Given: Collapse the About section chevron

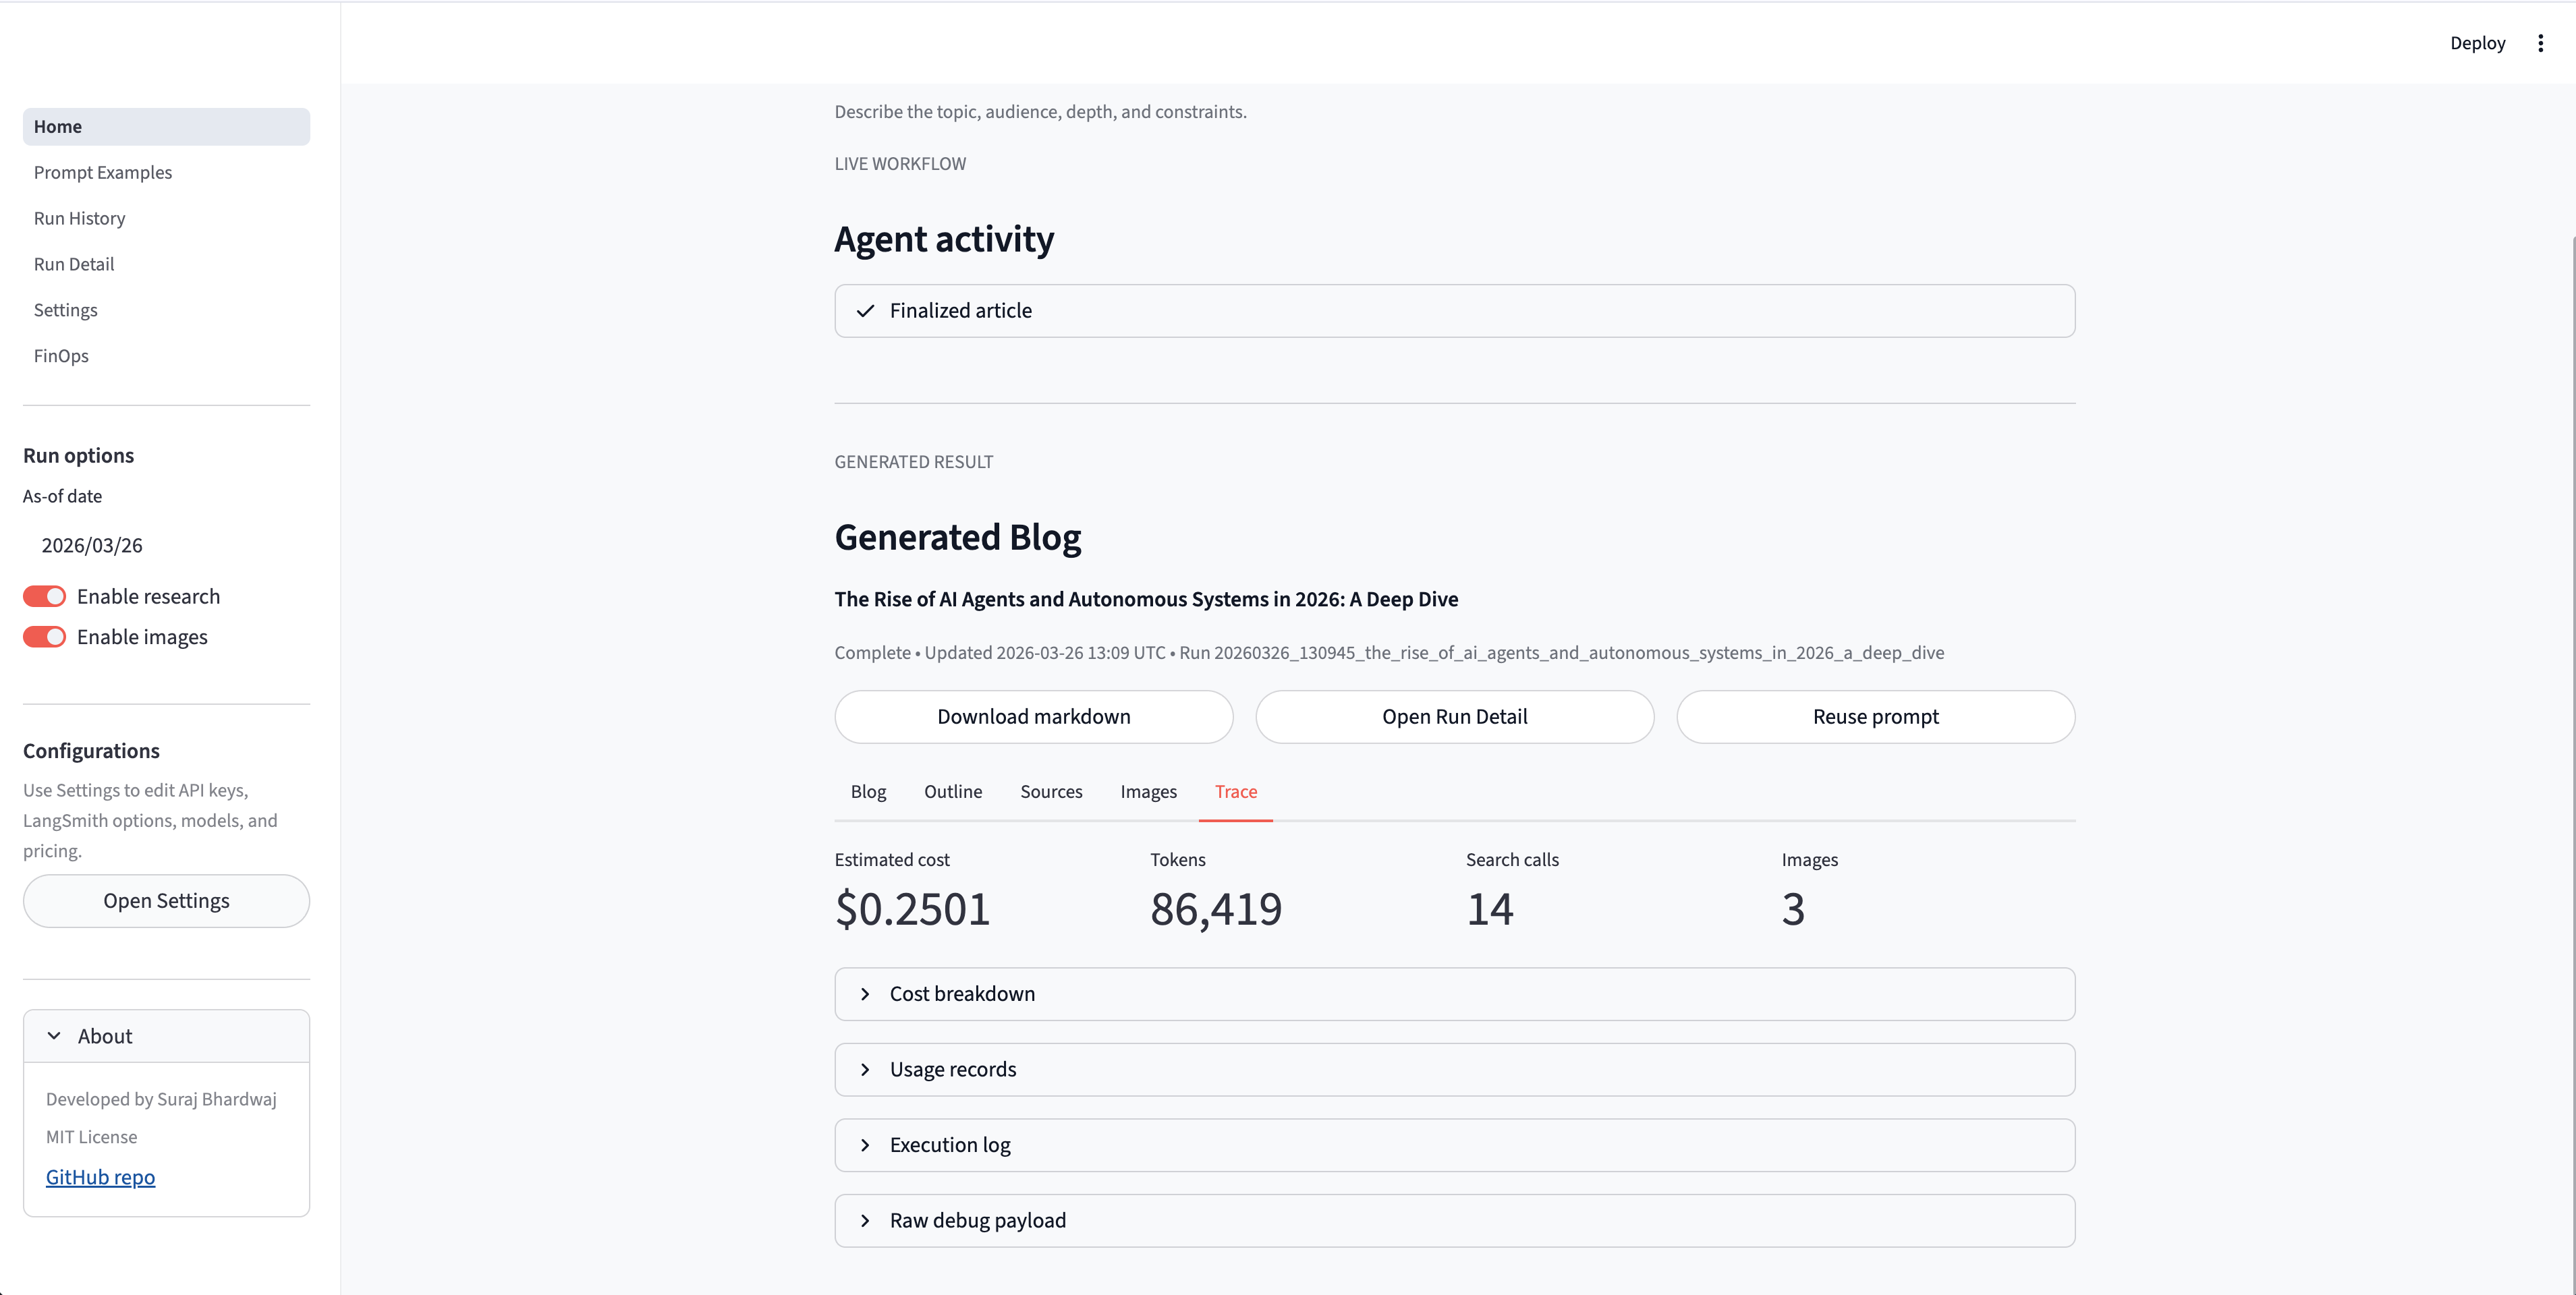Looking at the screenshot, I should click(x=54, y=1036).
